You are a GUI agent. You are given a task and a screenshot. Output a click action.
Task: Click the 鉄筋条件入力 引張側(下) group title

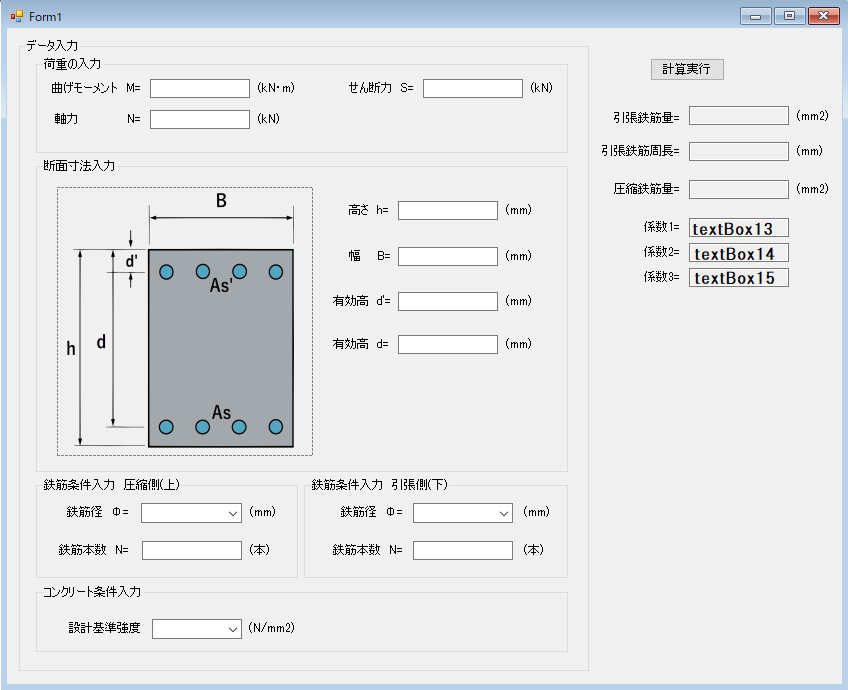pos(380,485)
